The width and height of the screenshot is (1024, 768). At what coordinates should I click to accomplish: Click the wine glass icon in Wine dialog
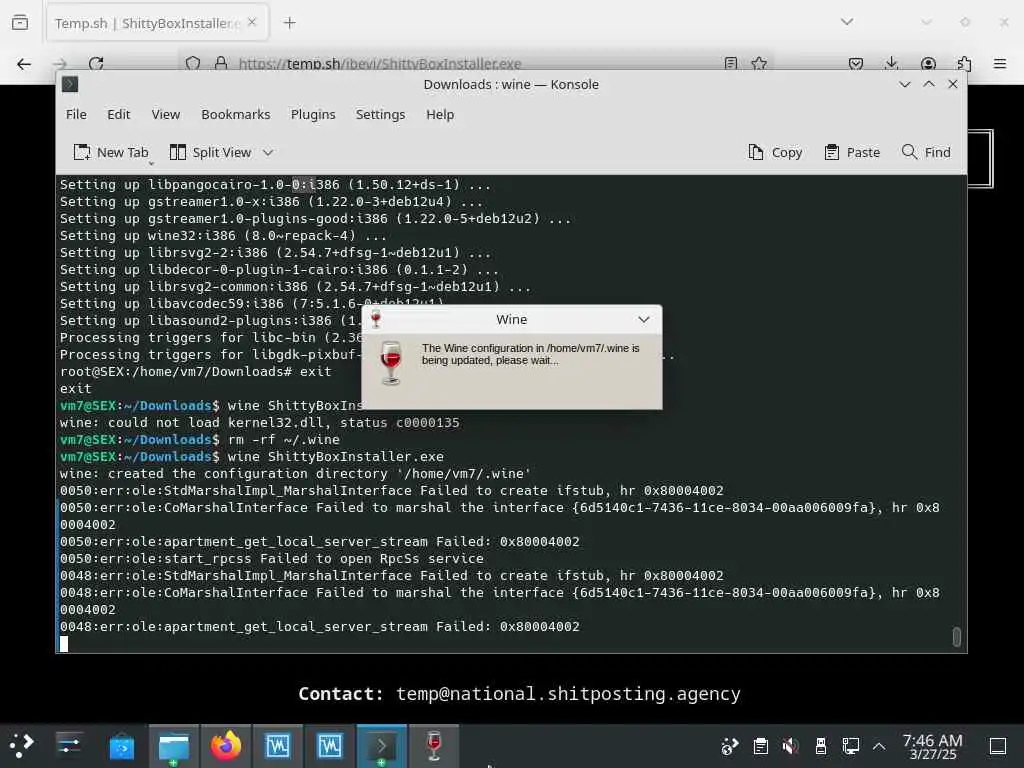point(391,362)
